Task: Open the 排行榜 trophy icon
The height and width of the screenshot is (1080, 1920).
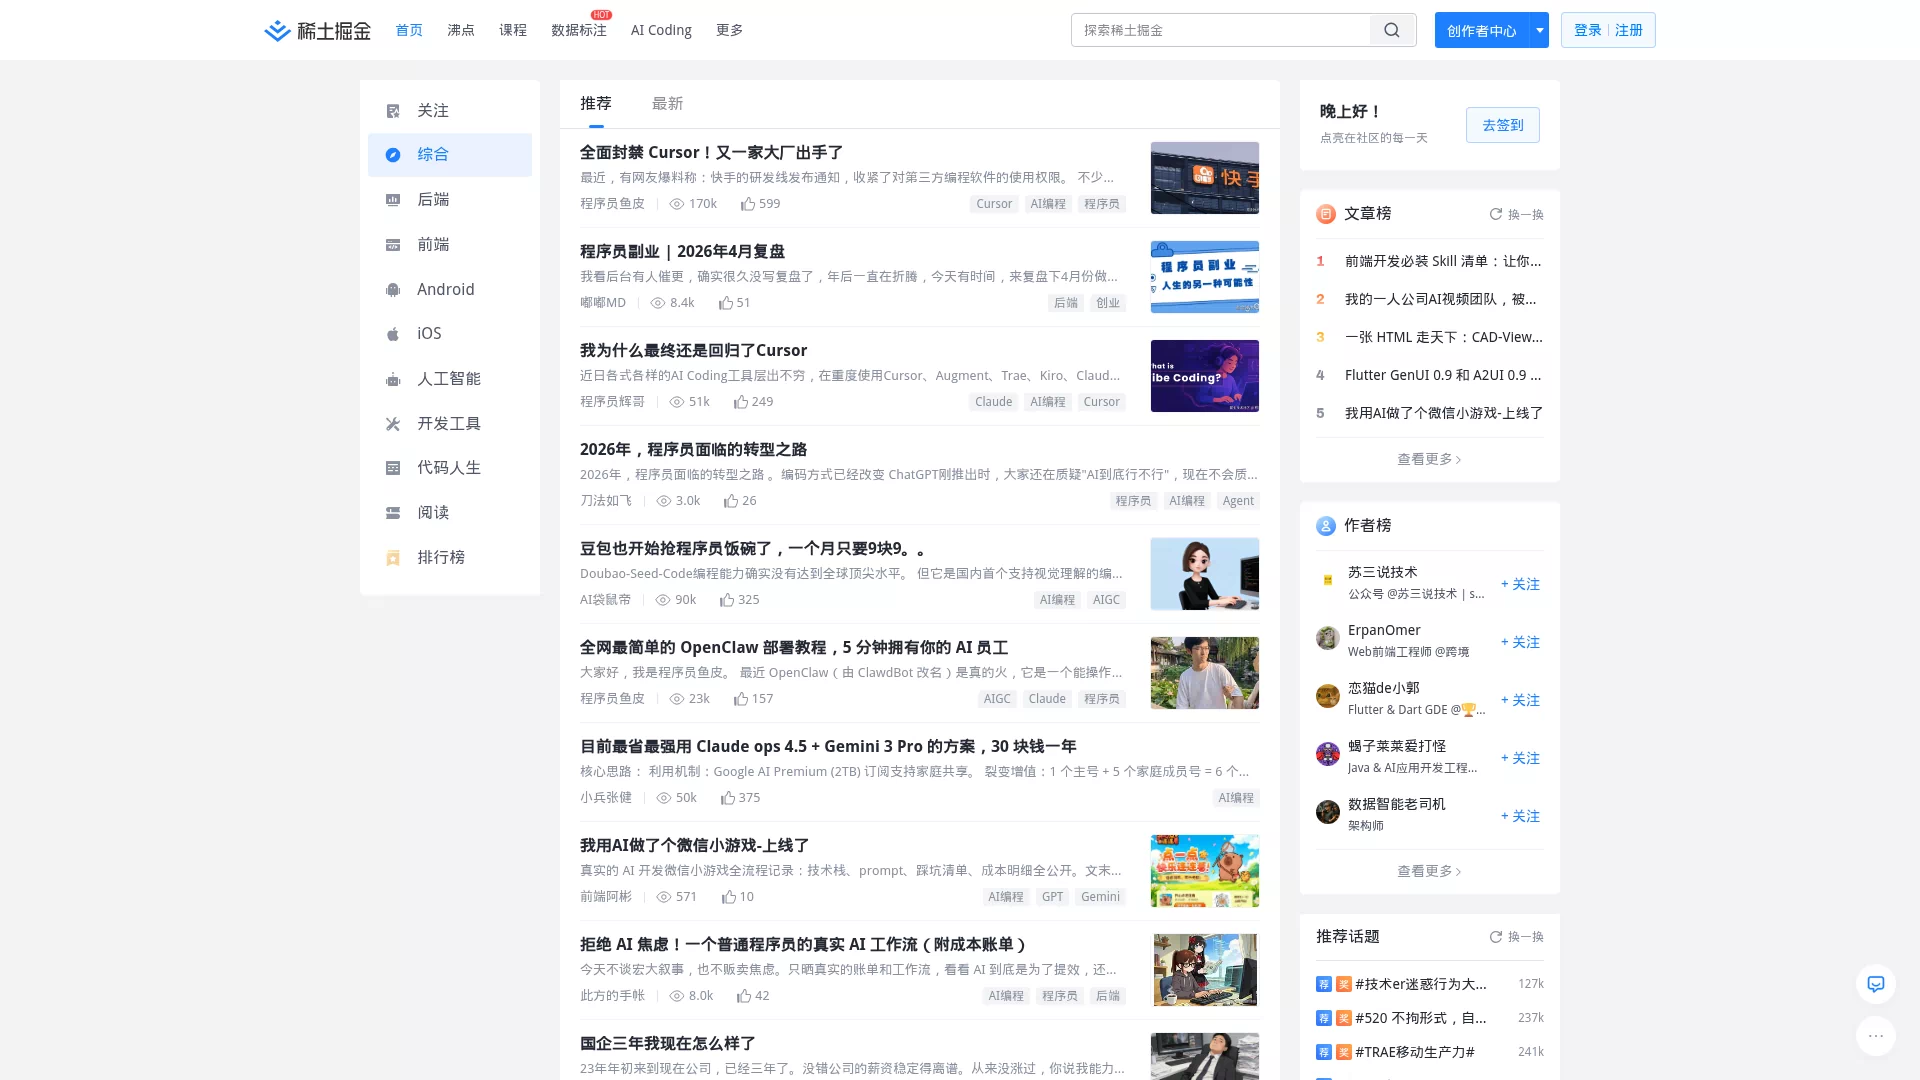Action: 393,558
